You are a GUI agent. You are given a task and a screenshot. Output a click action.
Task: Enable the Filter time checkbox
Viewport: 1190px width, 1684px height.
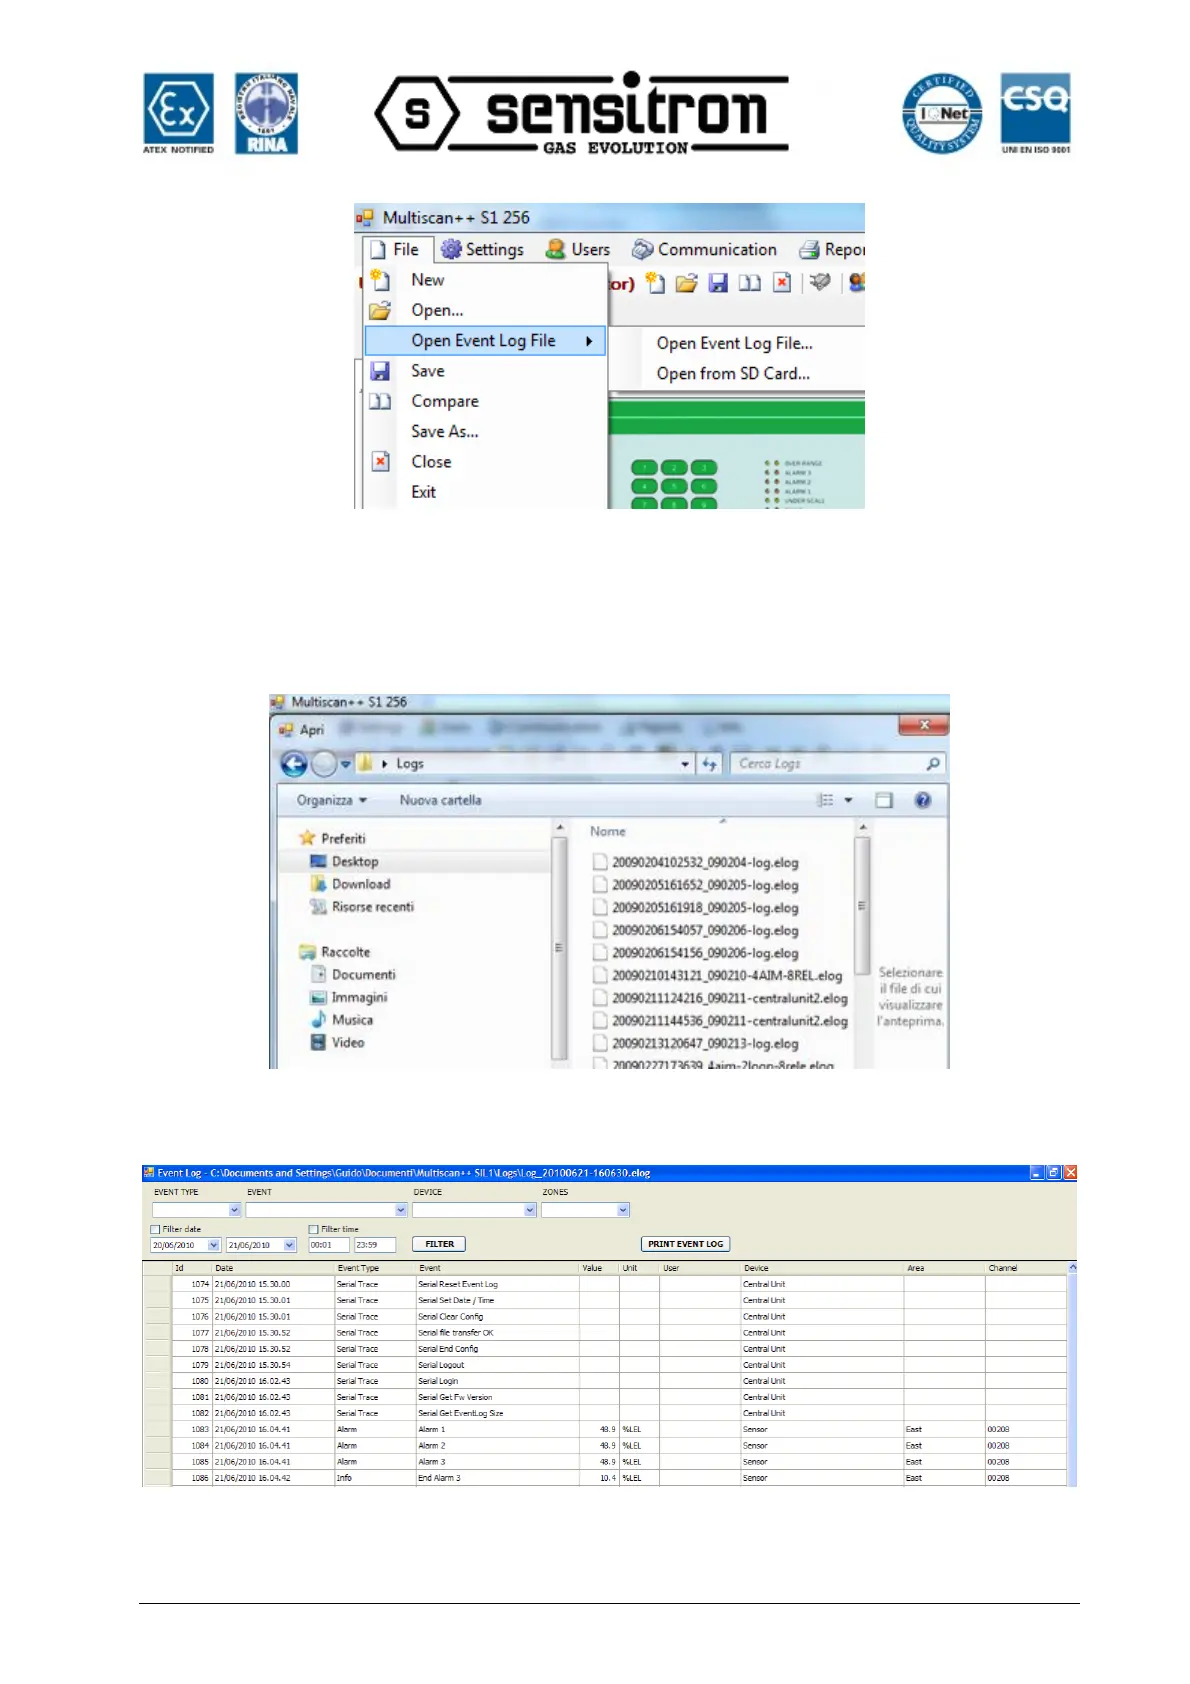314,1230
